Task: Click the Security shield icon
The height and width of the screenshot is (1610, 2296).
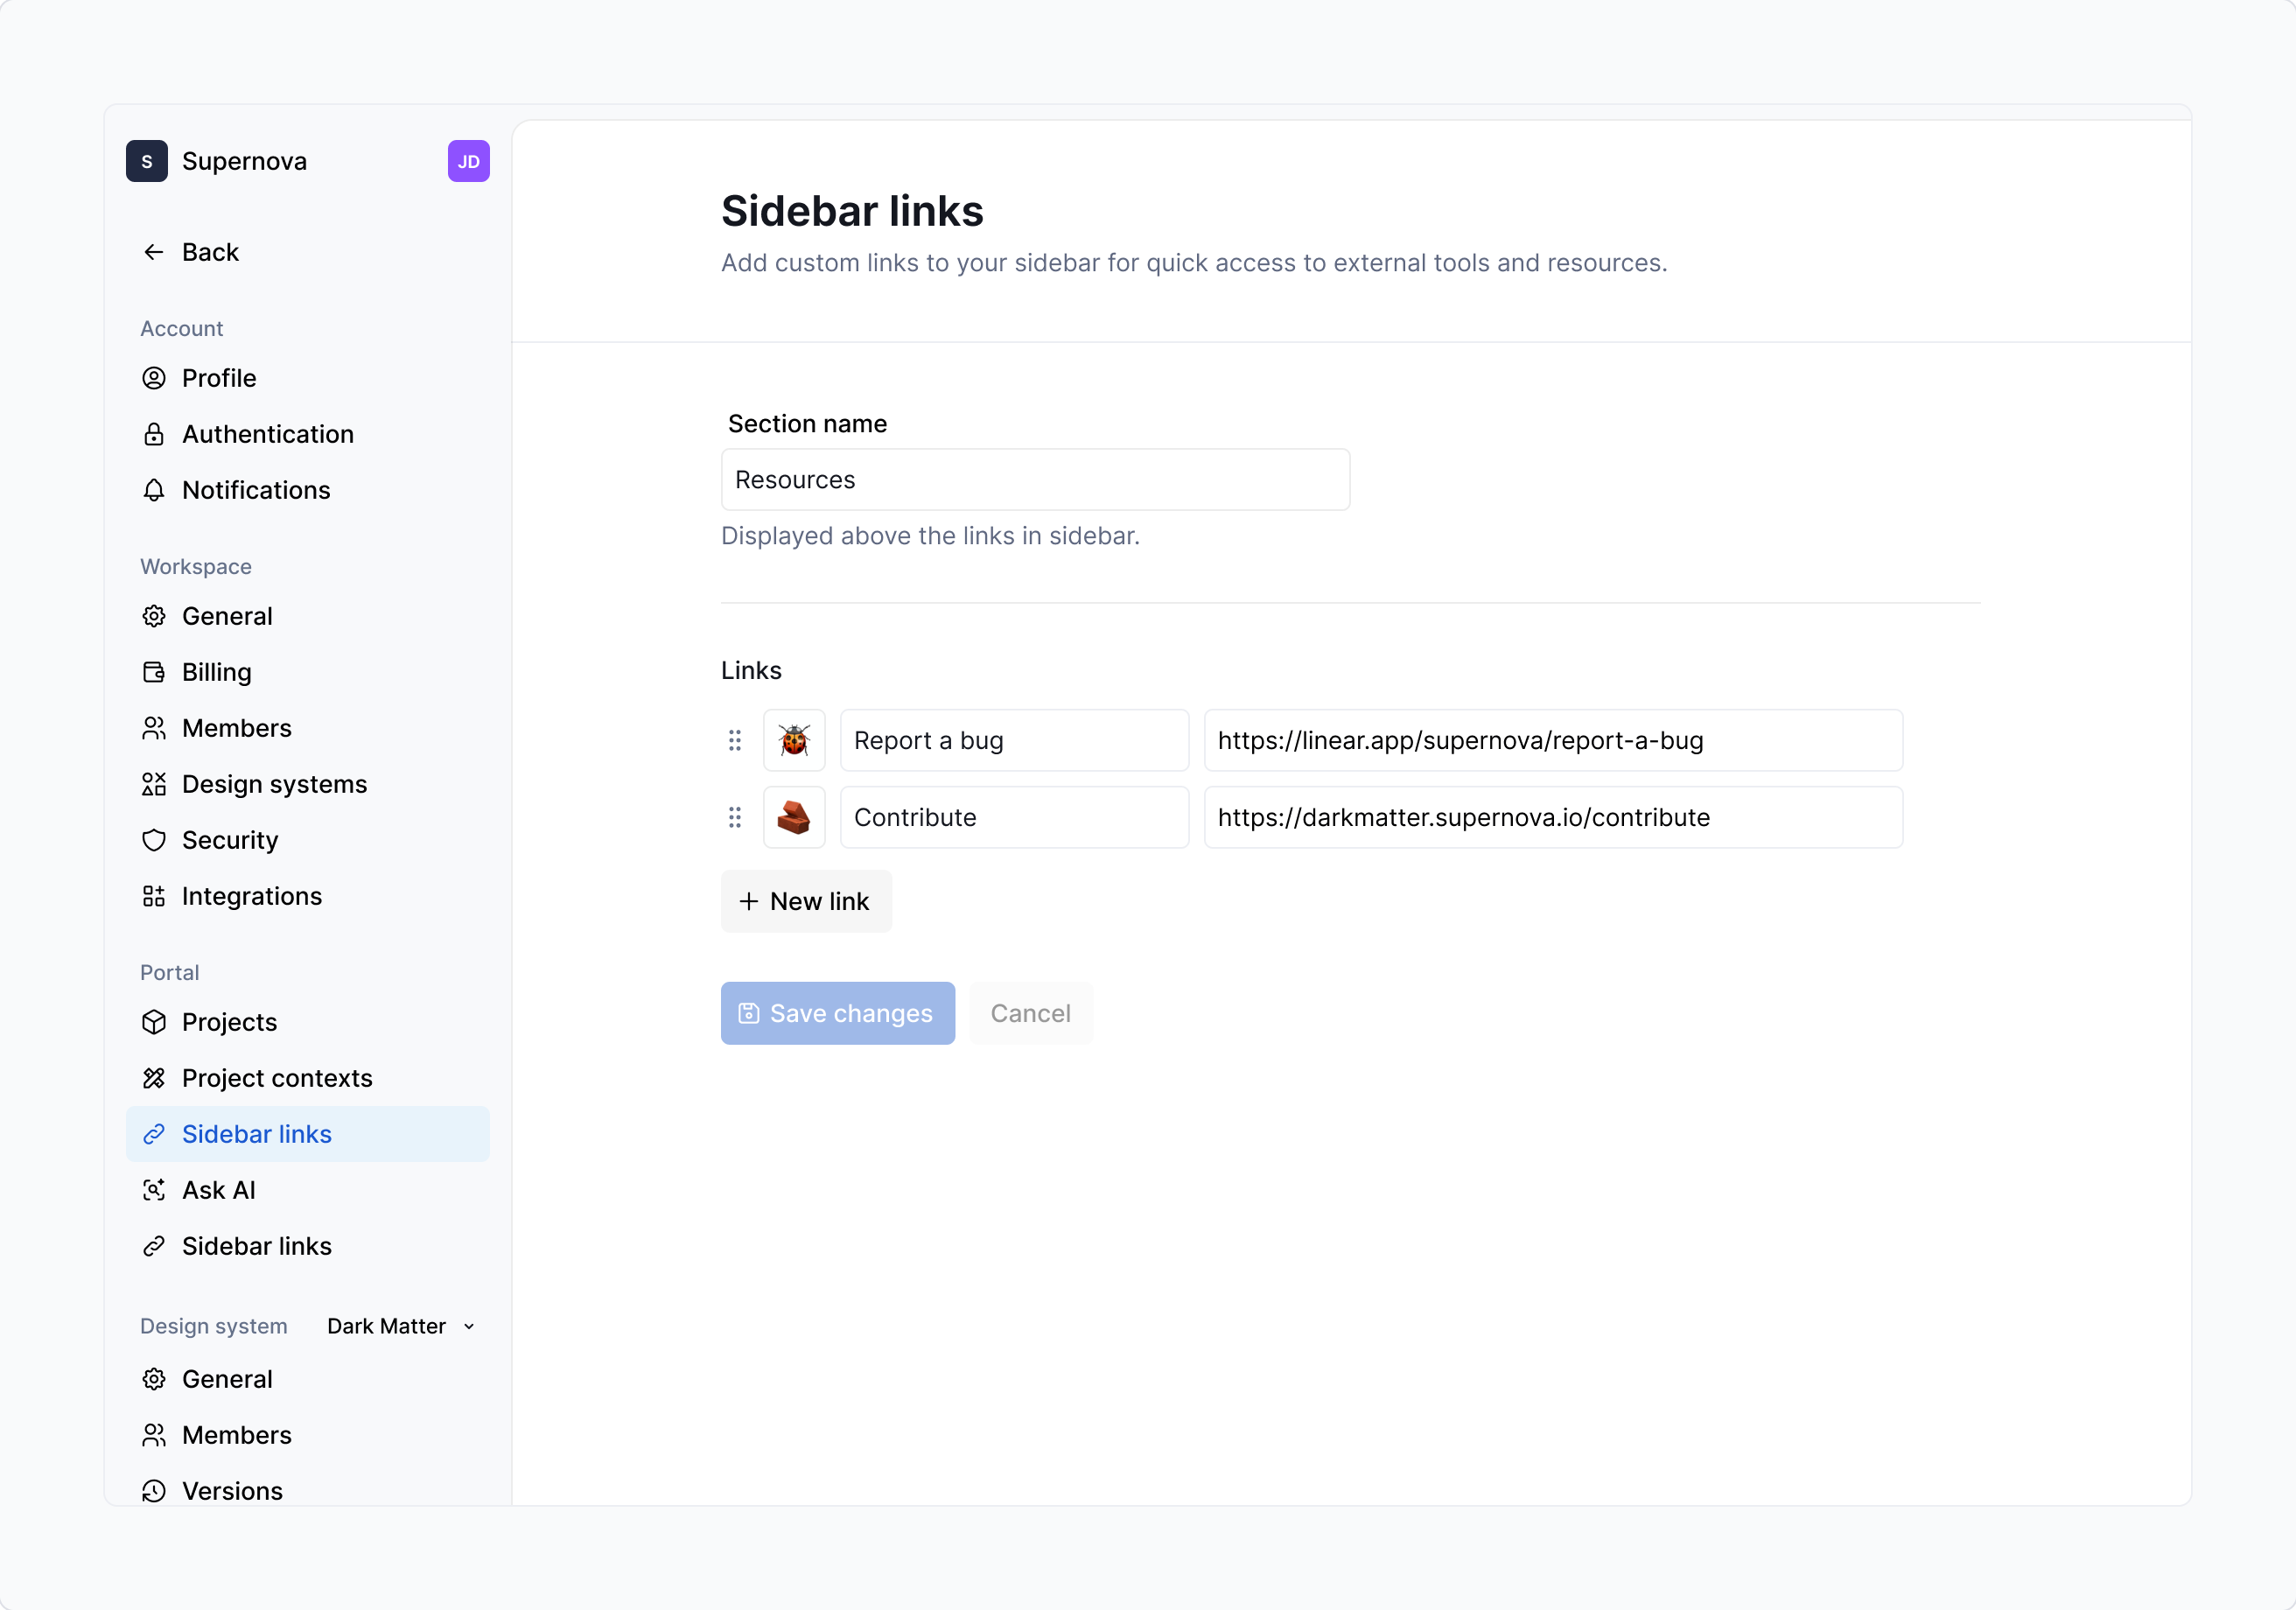Action: [x=154, y=840]
